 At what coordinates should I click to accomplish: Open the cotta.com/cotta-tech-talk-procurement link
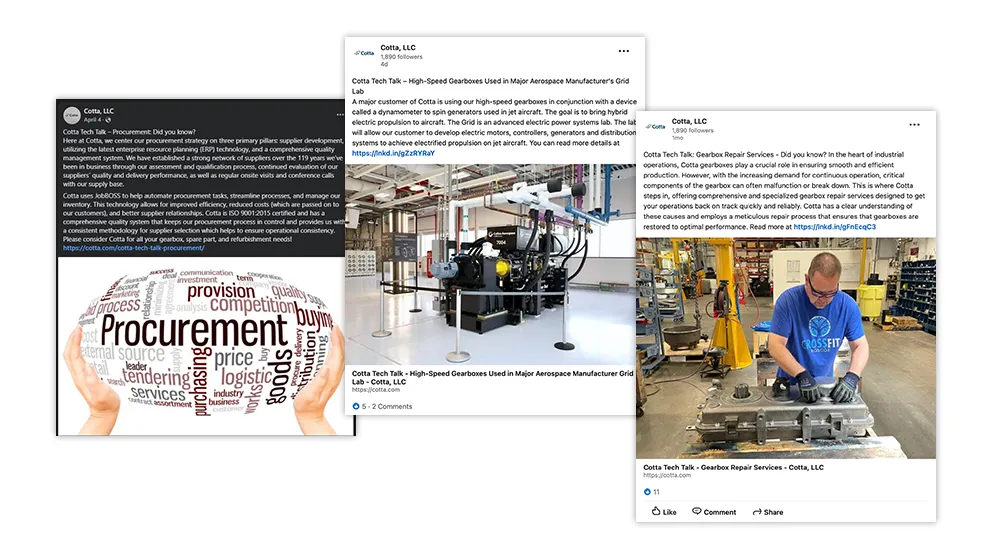point(133,248)
